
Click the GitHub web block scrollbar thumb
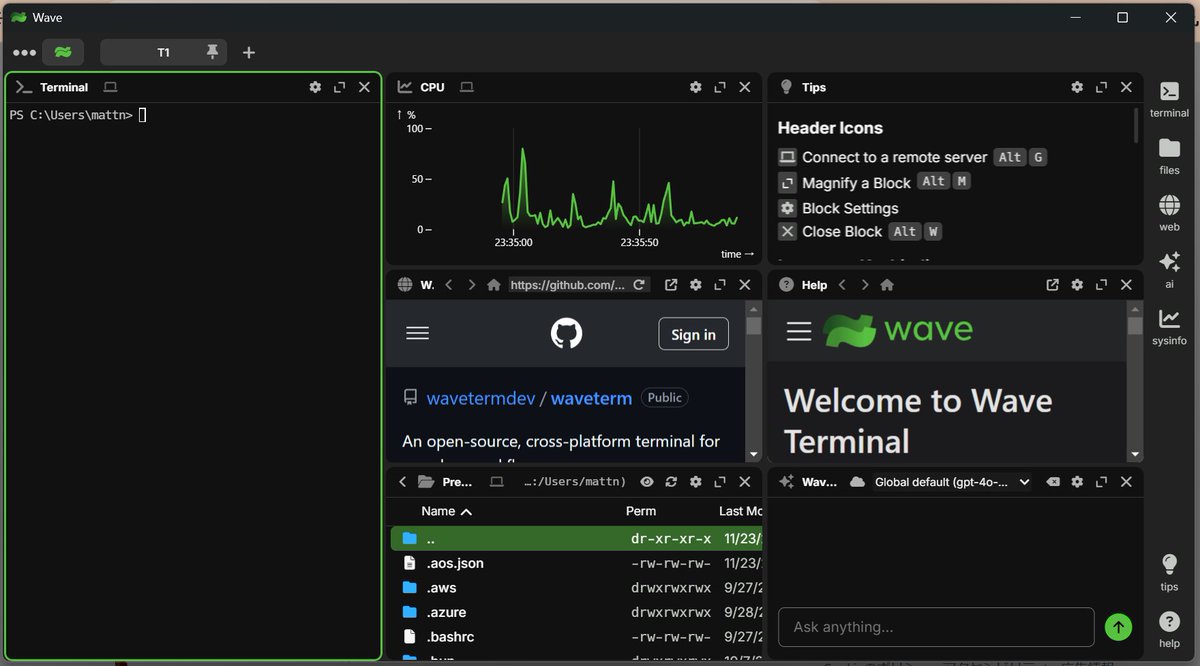pos(754,326)
